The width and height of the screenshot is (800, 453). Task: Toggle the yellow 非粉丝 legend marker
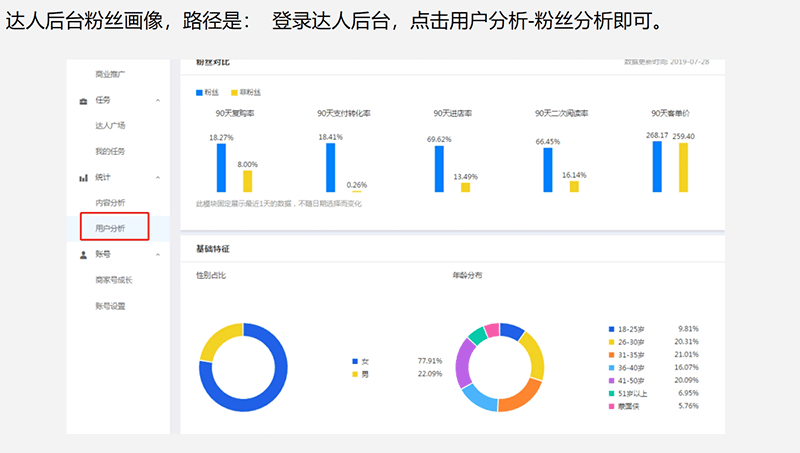click(234, 92)
